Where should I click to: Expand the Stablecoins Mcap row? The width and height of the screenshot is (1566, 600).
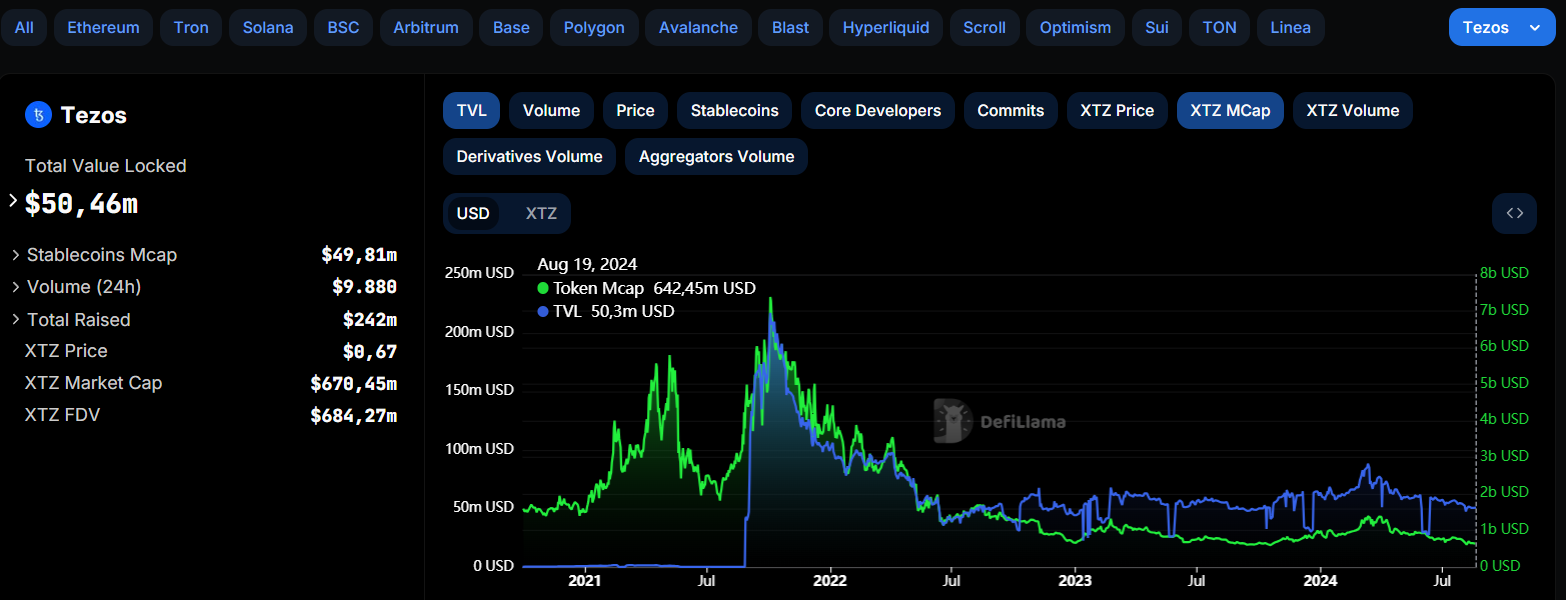[16, 255]
